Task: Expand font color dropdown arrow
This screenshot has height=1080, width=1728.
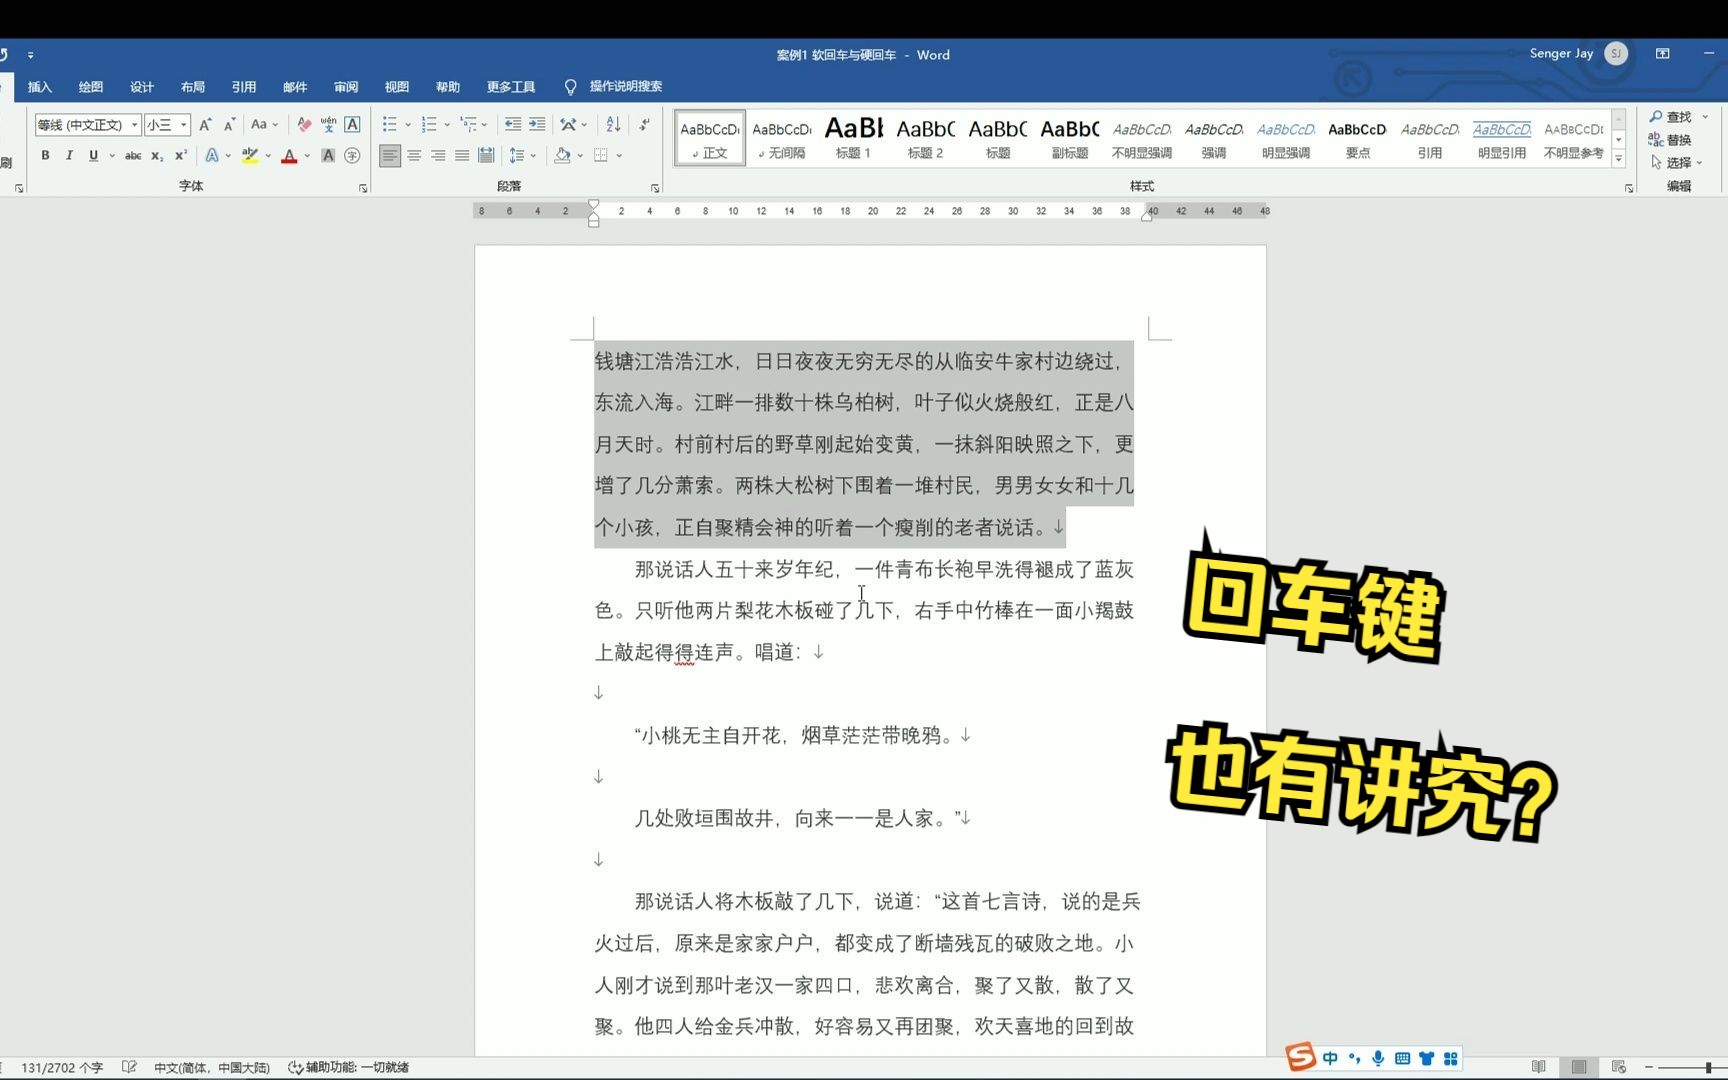Action: coord(307,155)
